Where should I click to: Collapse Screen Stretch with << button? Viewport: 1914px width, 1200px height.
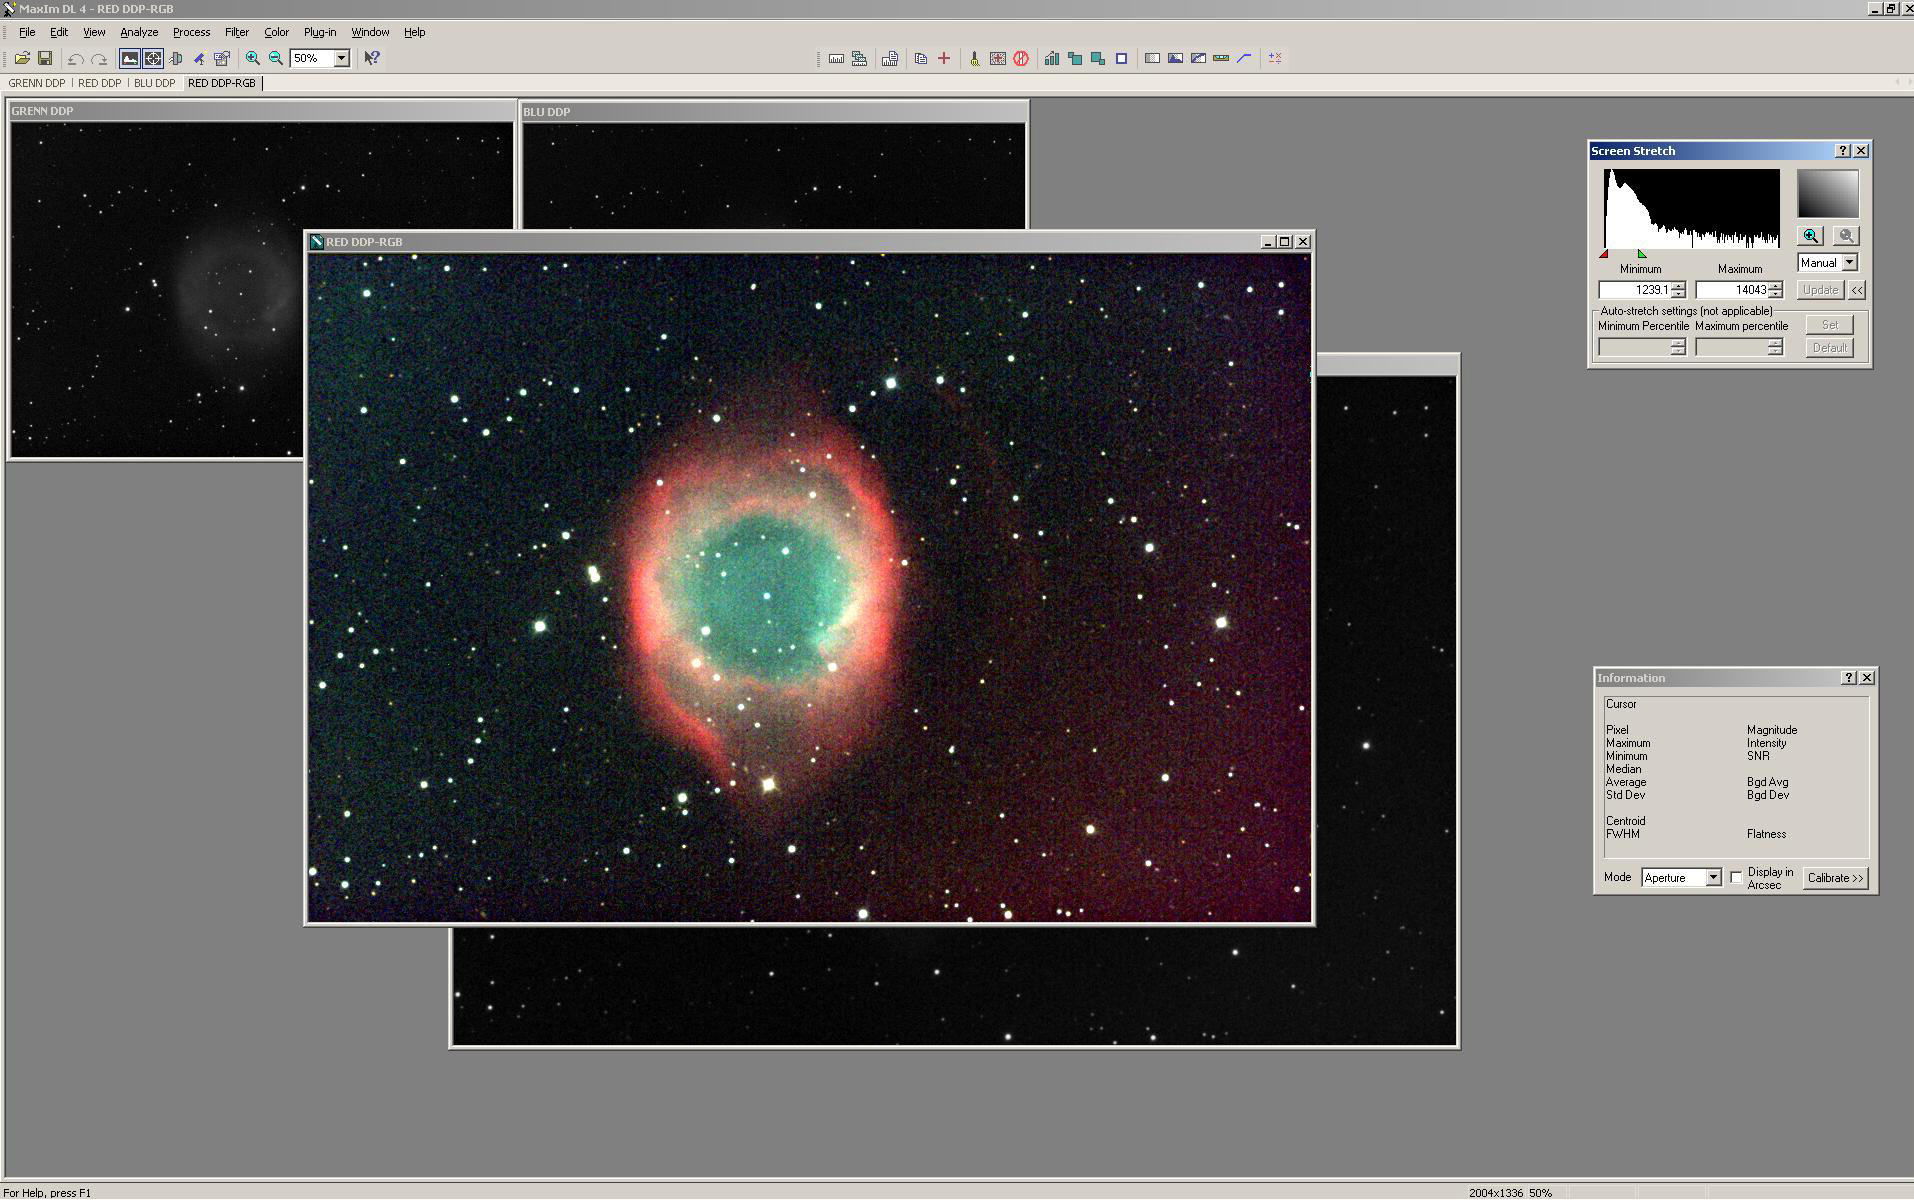coord(1857,290)
